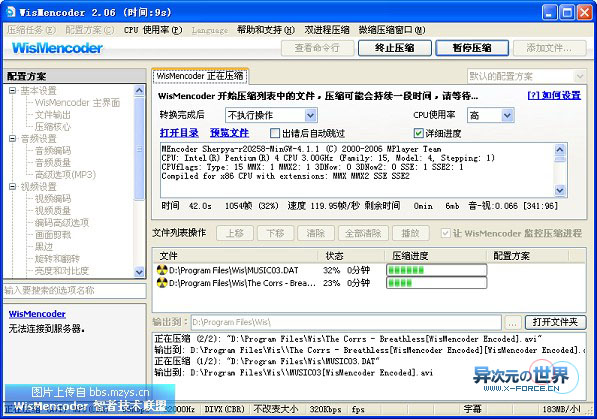Click the 压缩进度 column header
597x419 pixels.
pyautogui.click(x=435, y=256)
